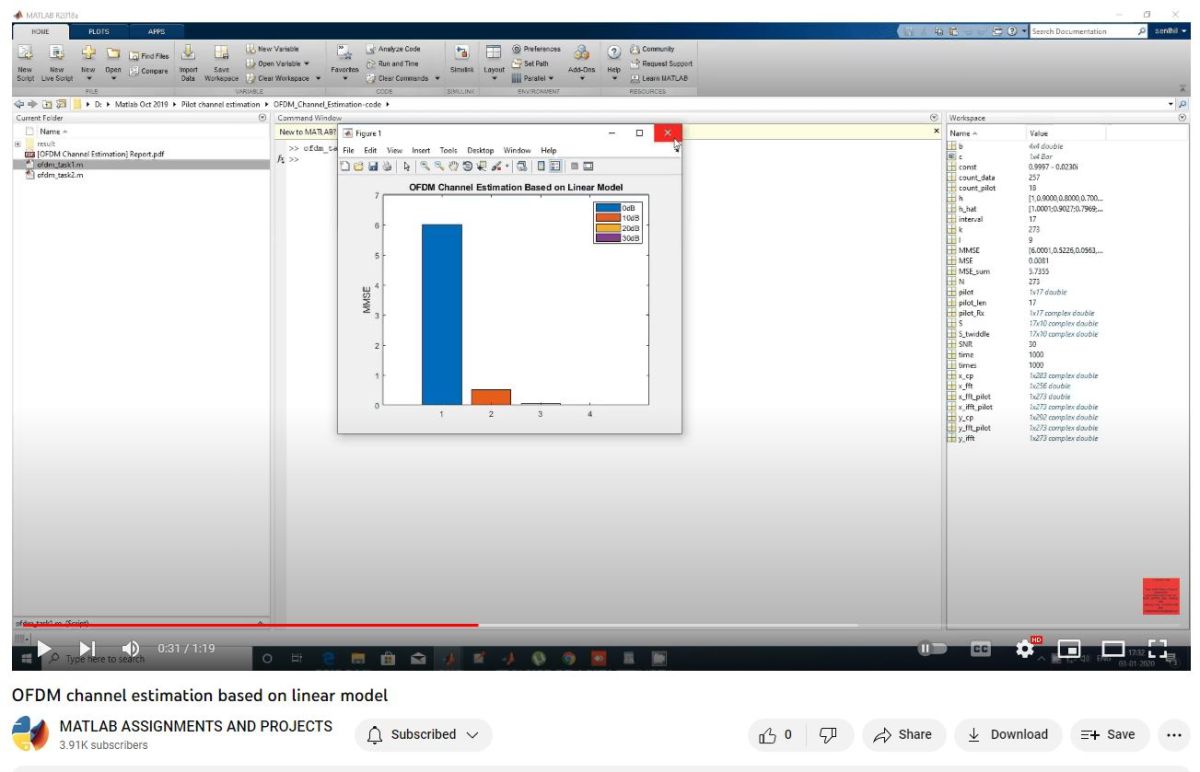Open the Desktop menu in Figure 1

tap(480, 150)
